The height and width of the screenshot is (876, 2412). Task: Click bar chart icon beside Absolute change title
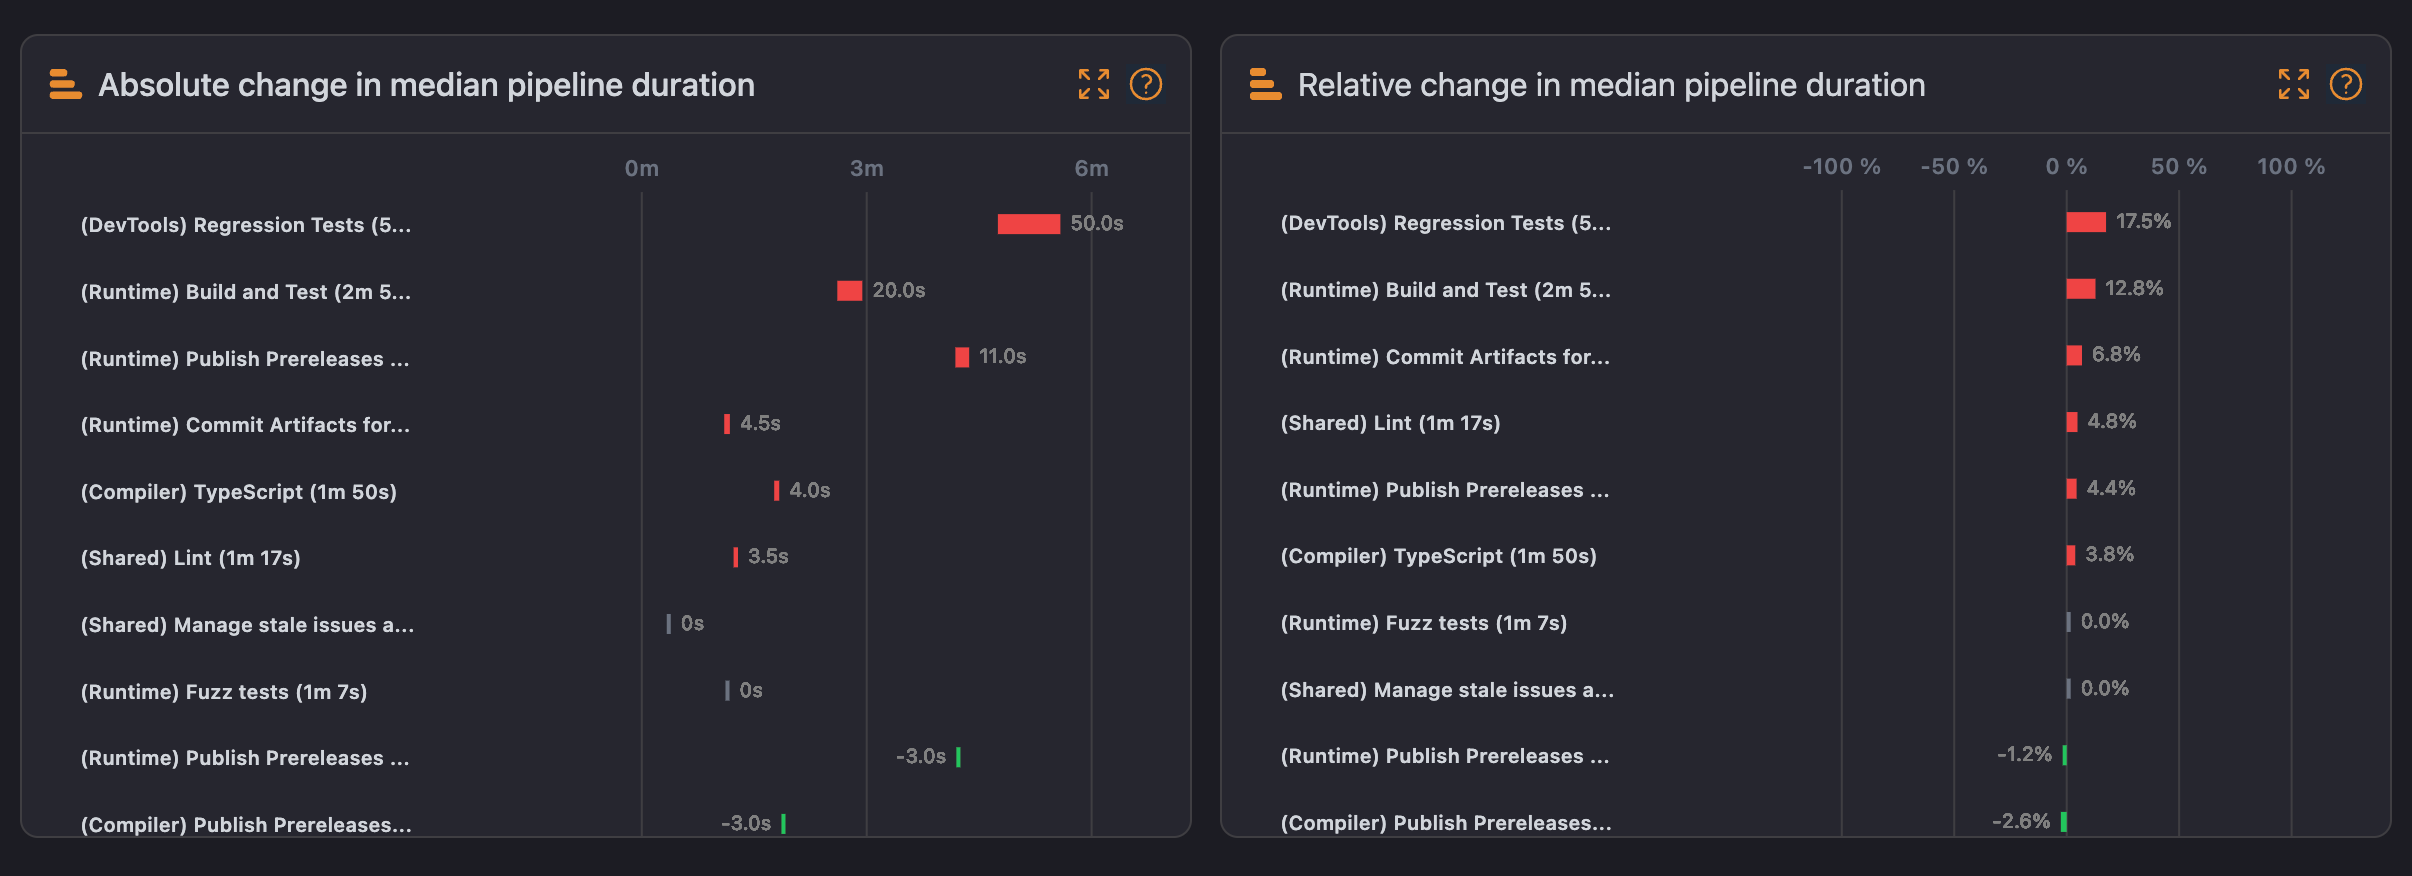click(x=65, y=85)
